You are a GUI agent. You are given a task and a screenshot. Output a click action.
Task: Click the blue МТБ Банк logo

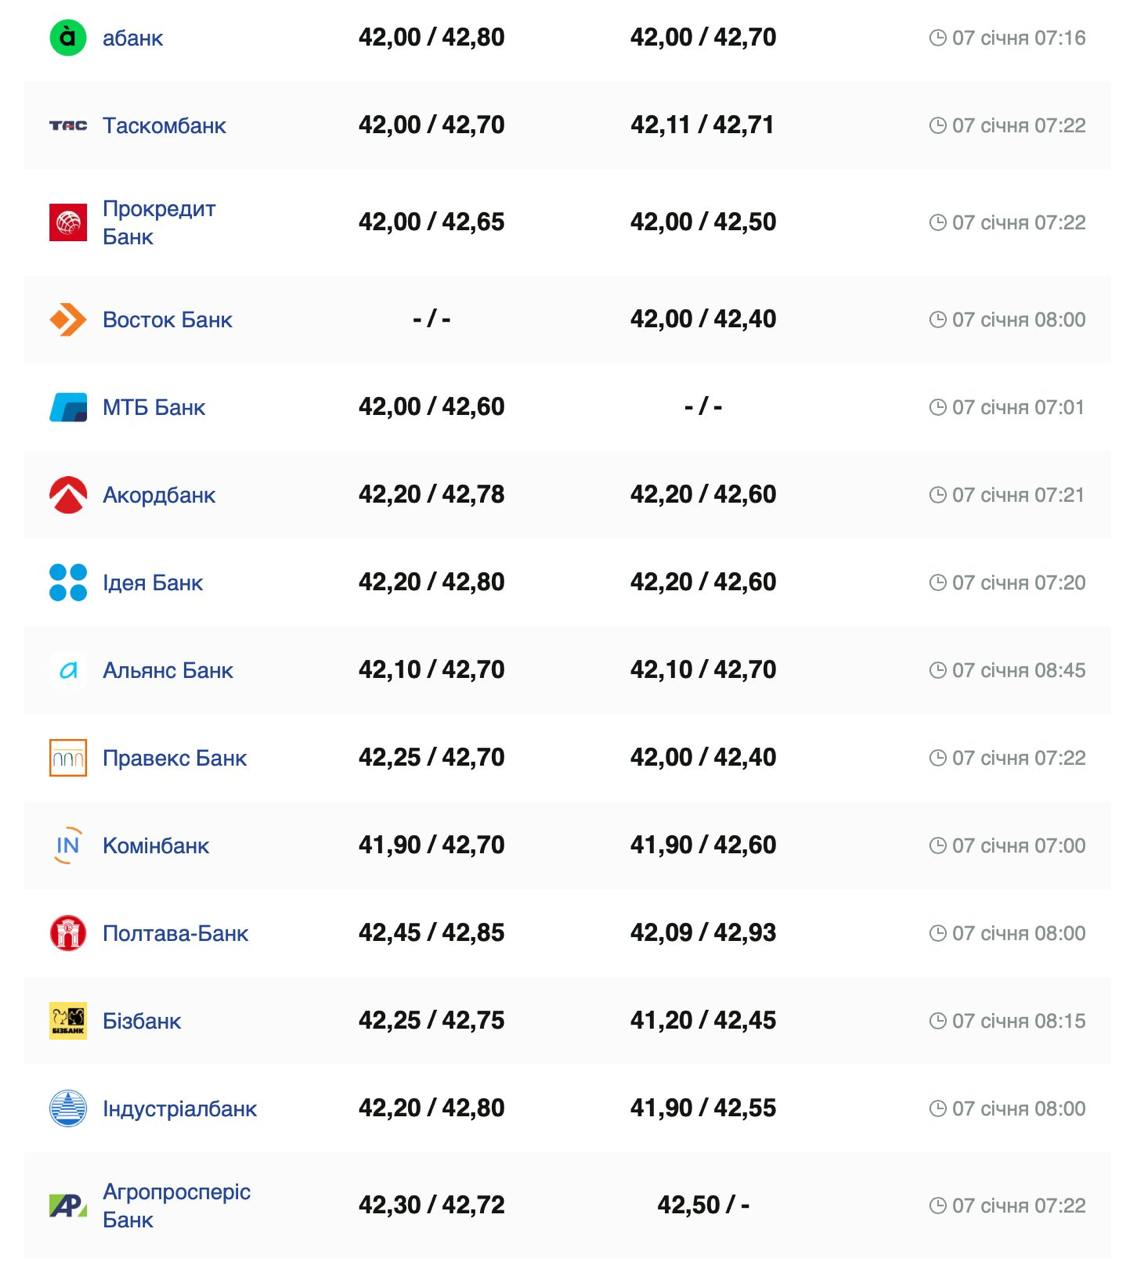click(x=68, y=408)
